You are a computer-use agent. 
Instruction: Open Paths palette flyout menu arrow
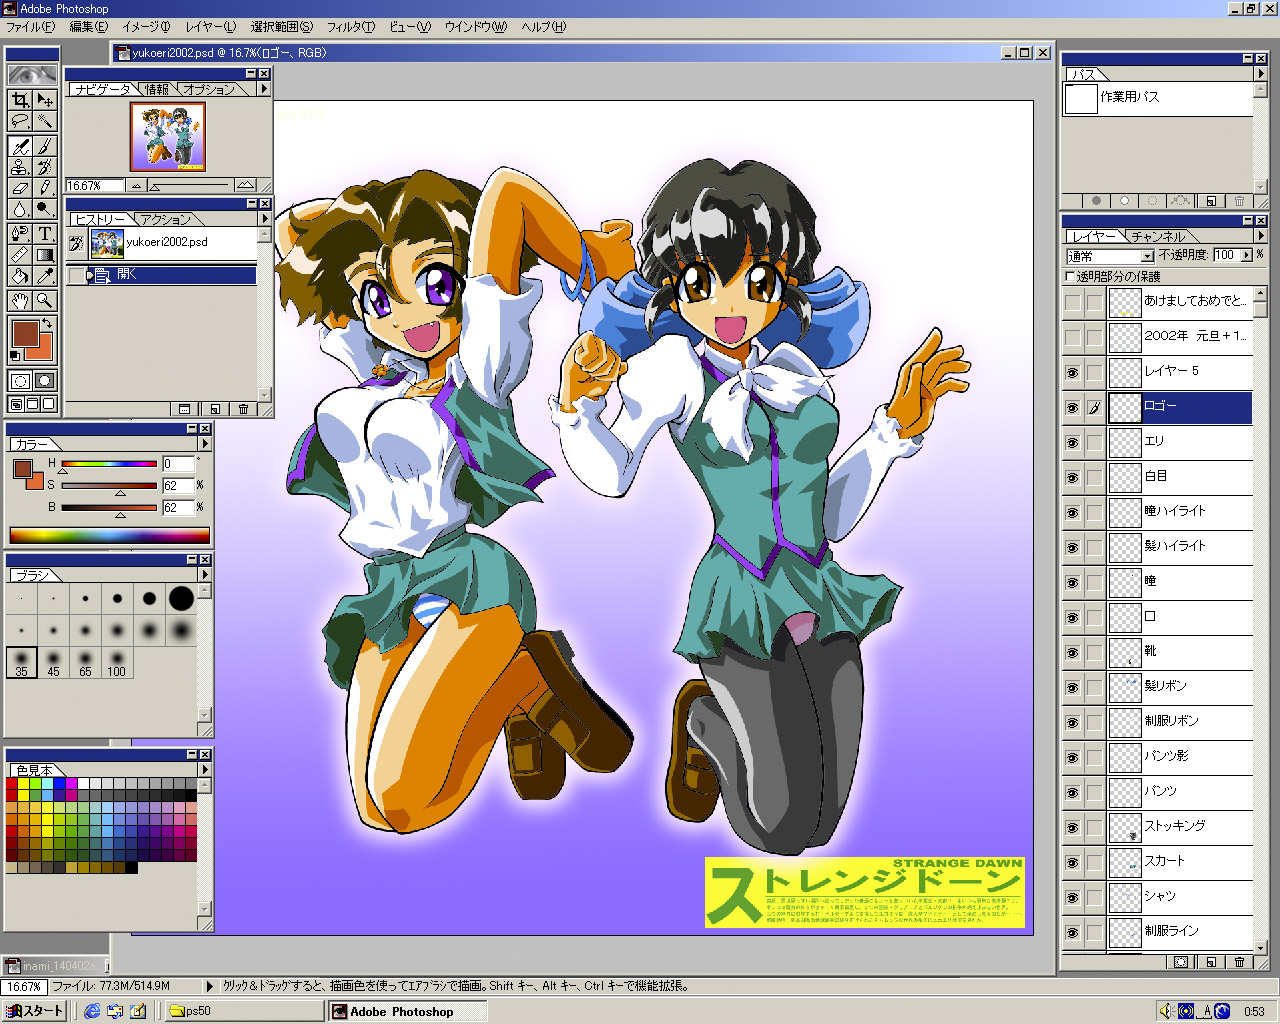coord(1259,74)
